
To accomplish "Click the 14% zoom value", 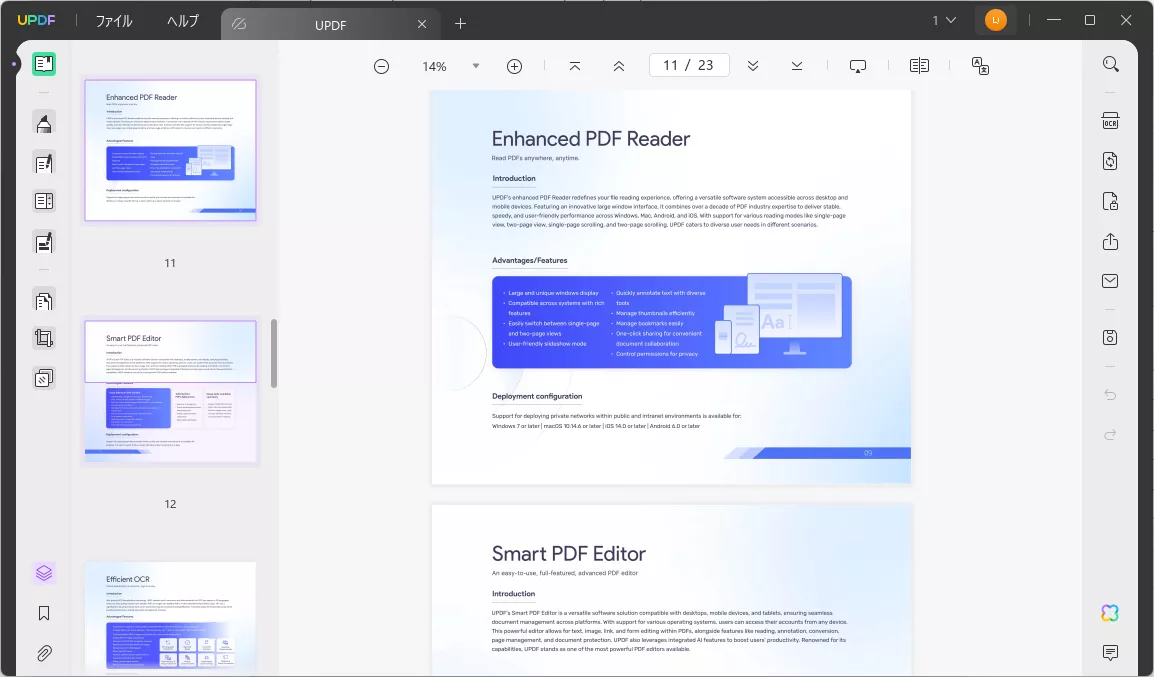I will pyautogui.click(x=434, y=66).
